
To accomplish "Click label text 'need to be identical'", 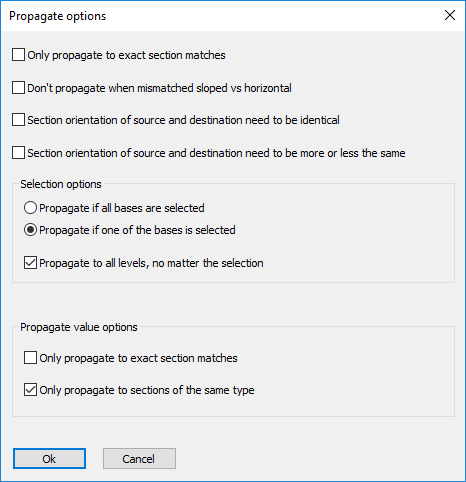I will 292,120.
